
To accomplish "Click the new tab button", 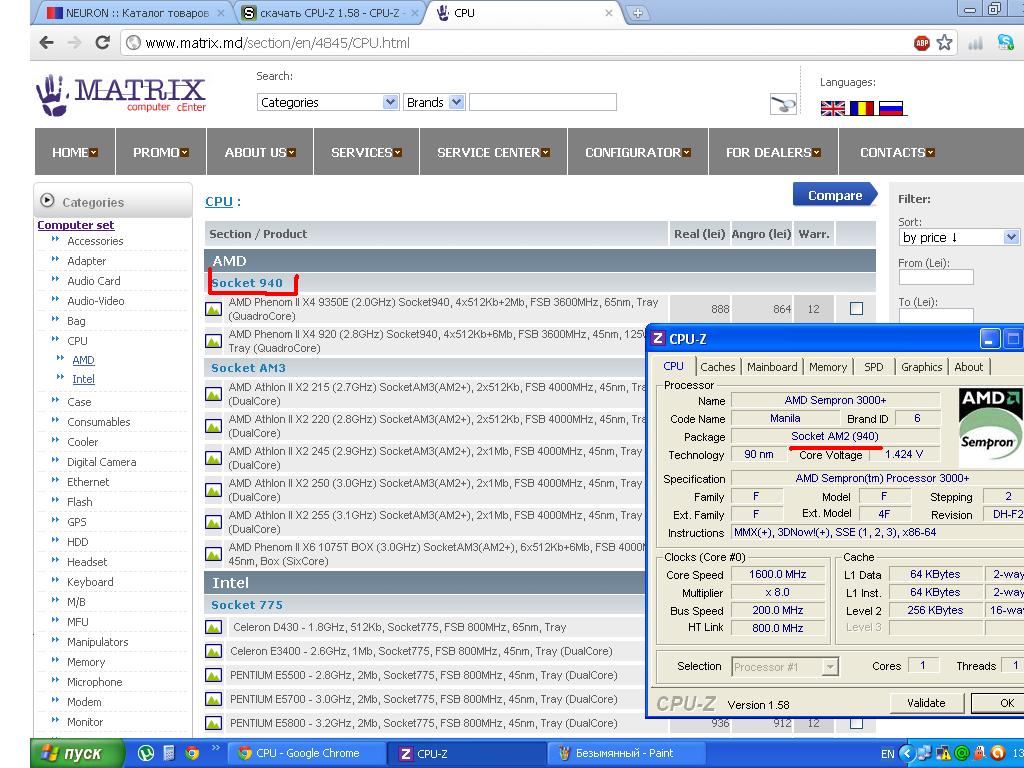I will [637, 13].
